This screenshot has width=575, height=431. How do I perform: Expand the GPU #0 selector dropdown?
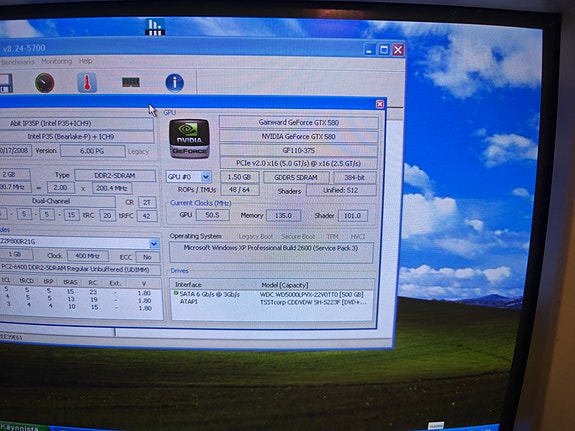point(206,177)
